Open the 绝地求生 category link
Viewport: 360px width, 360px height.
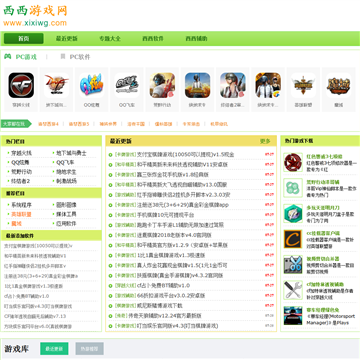pos(66,172)
